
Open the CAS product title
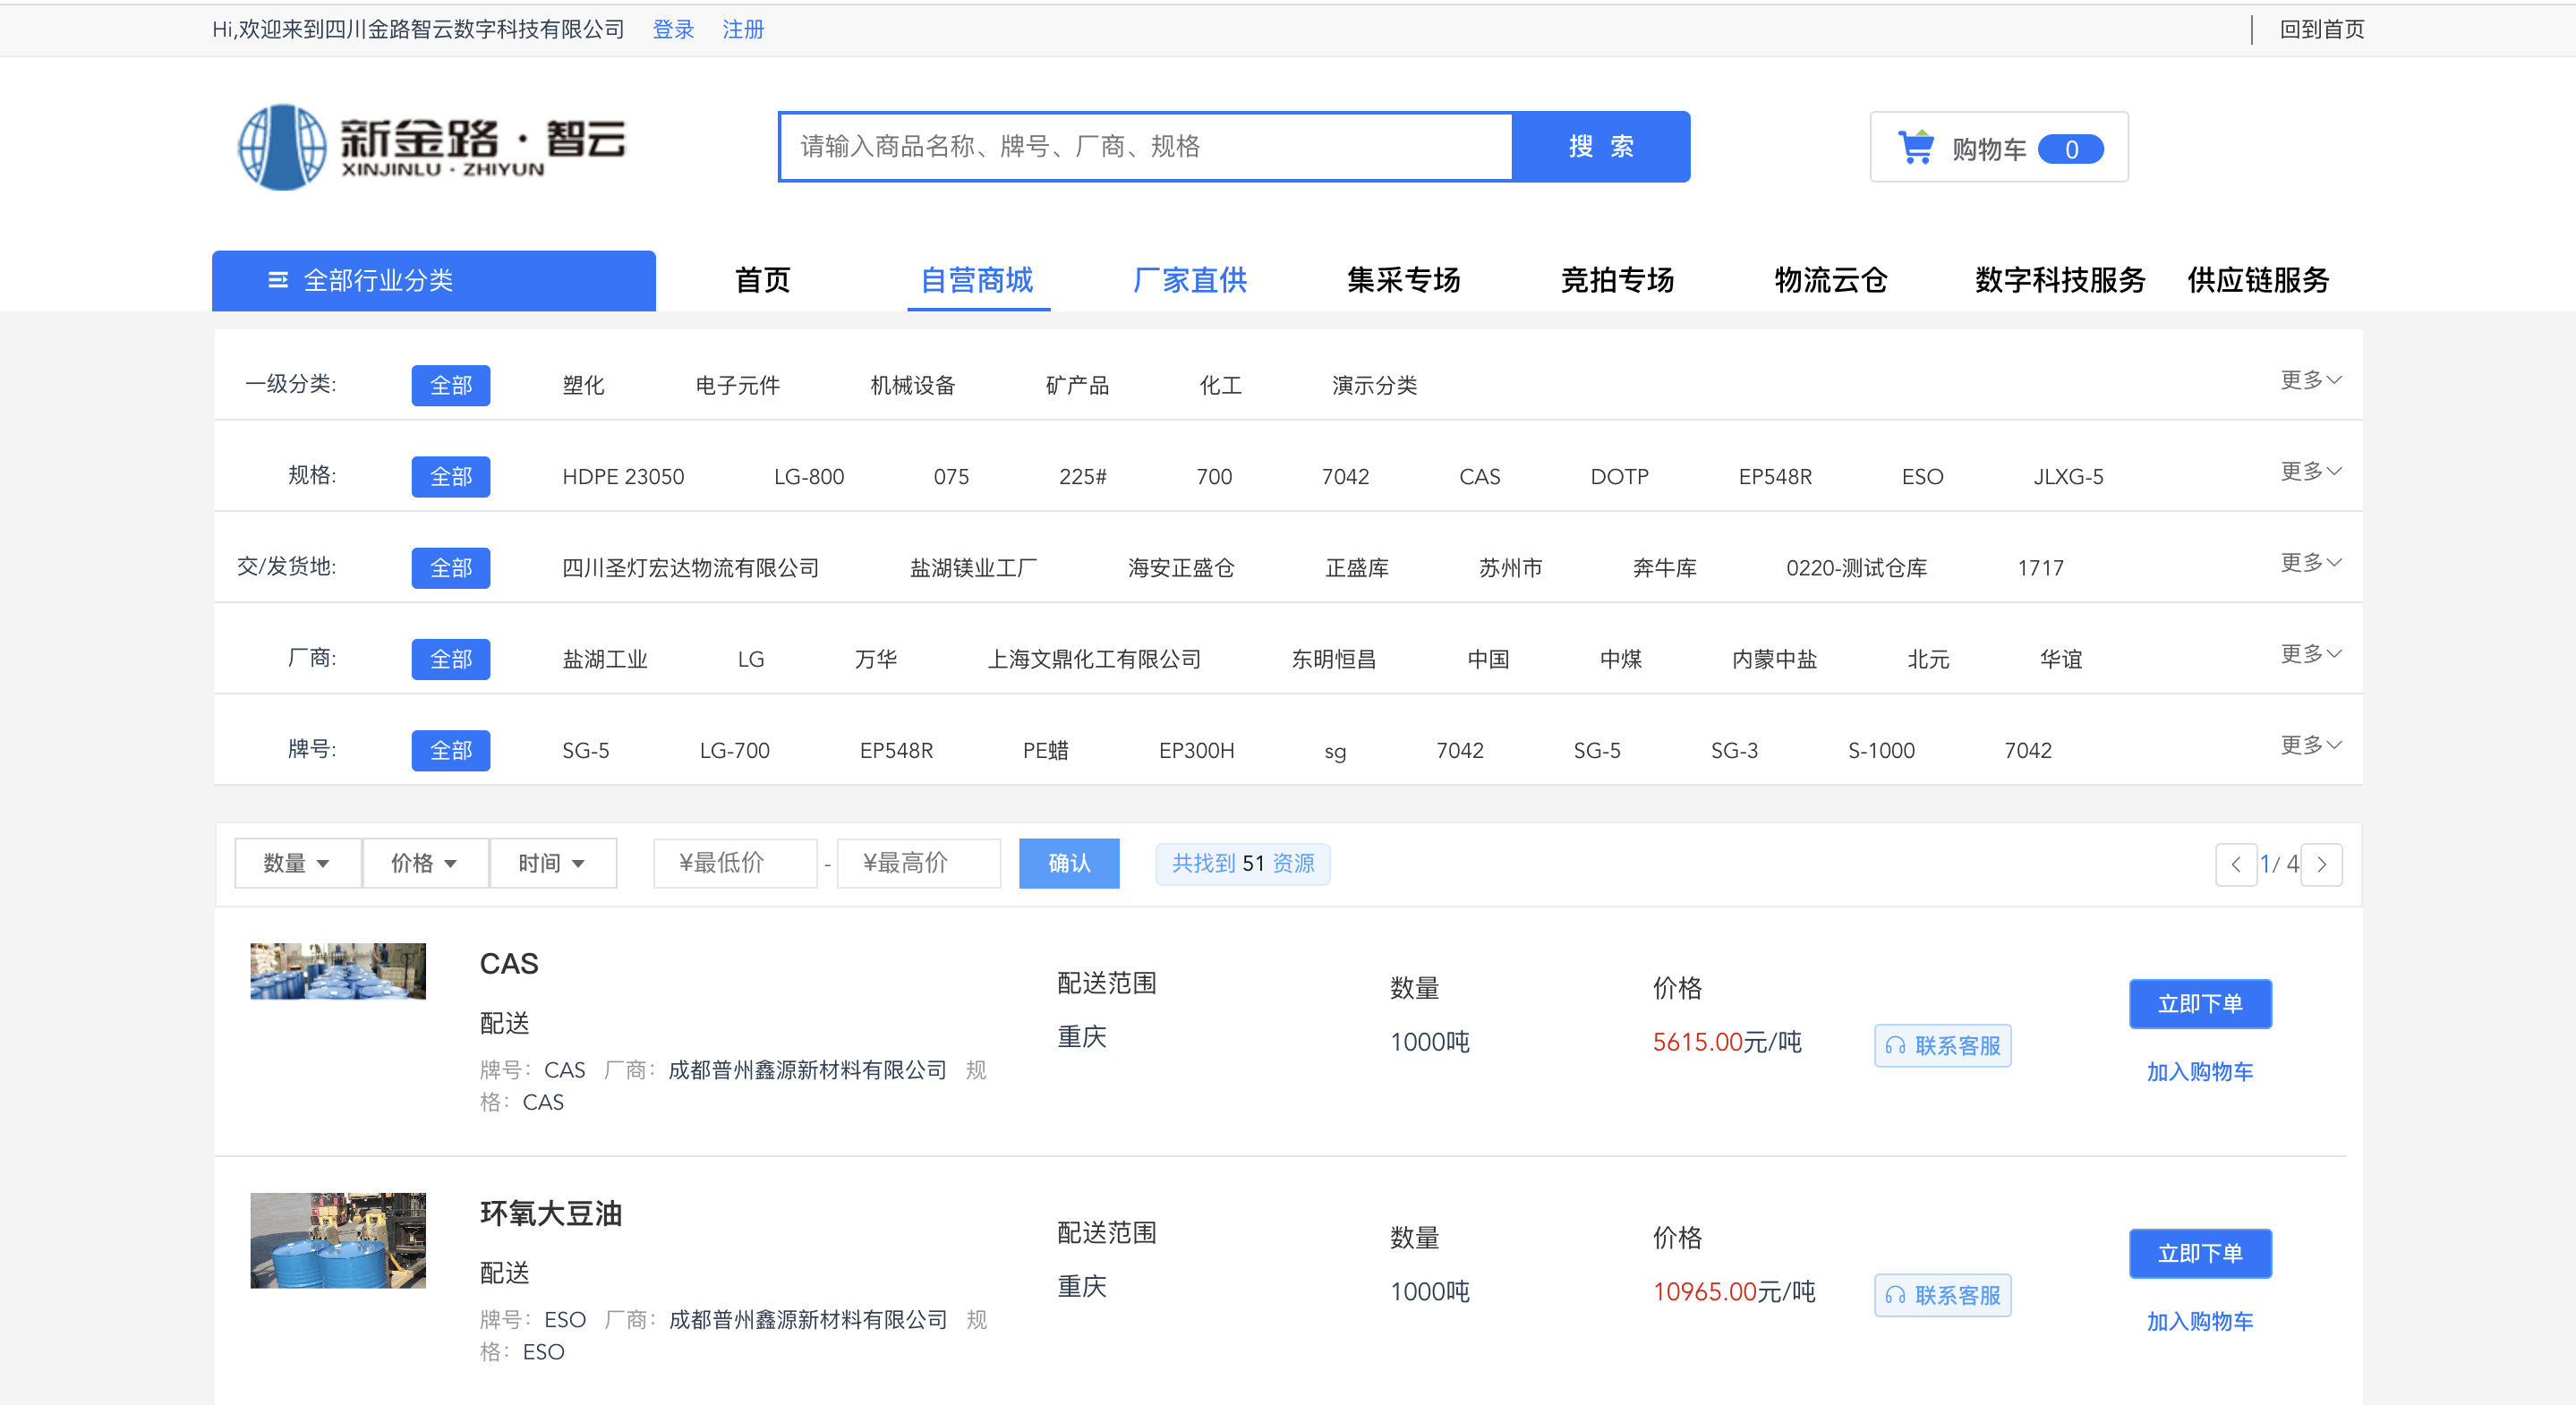pyautogui.click(x=509, y=964)
